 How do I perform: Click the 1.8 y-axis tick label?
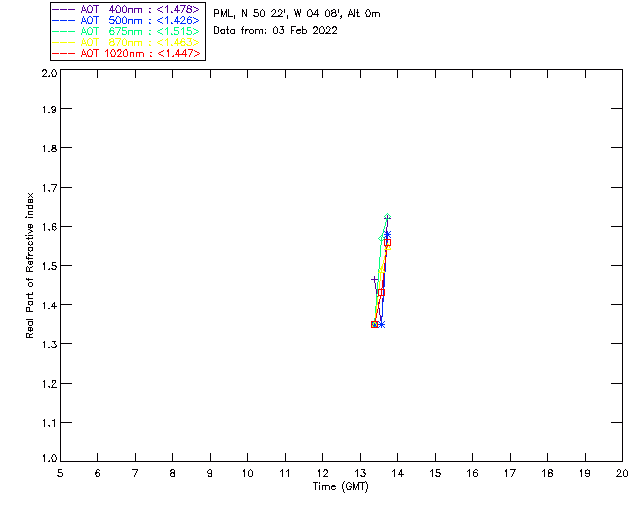click(x=49, y=148)
